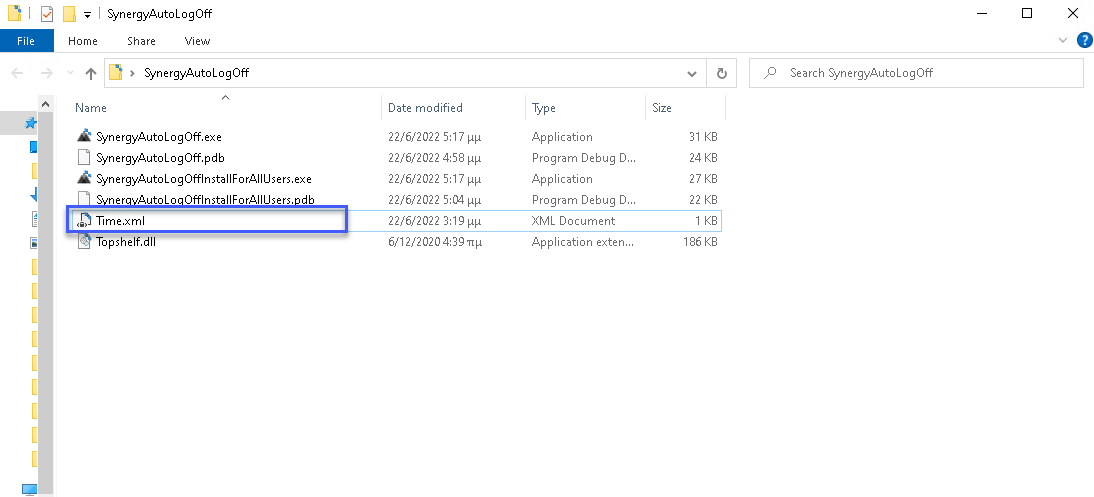Select the Topshelf.dll file icon
This screenshot has width=1094, height=497.
[x=84, y=242]
